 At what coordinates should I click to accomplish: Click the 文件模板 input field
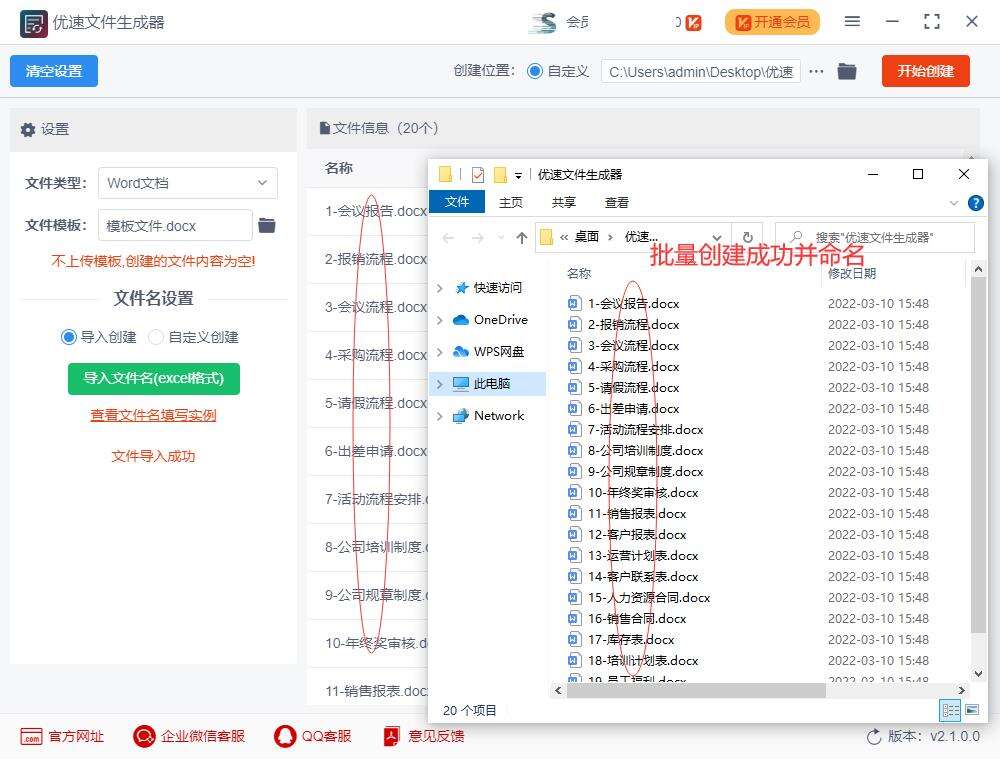[175, 226]
